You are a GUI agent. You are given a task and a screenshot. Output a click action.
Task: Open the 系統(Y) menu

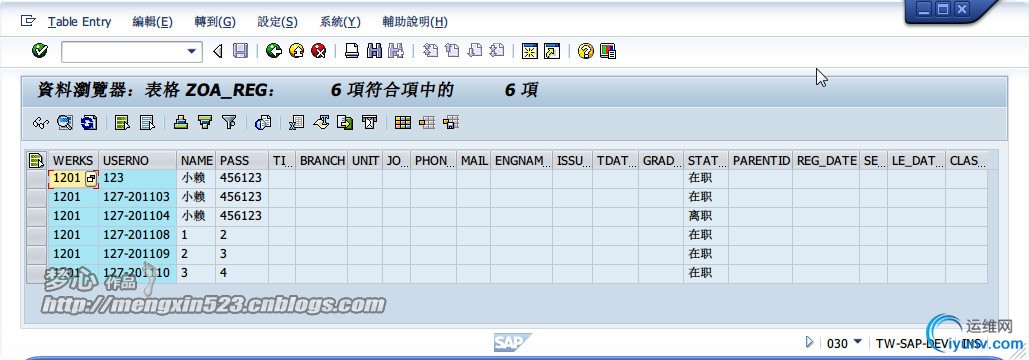pyautogui.click(x=340, y=22)
